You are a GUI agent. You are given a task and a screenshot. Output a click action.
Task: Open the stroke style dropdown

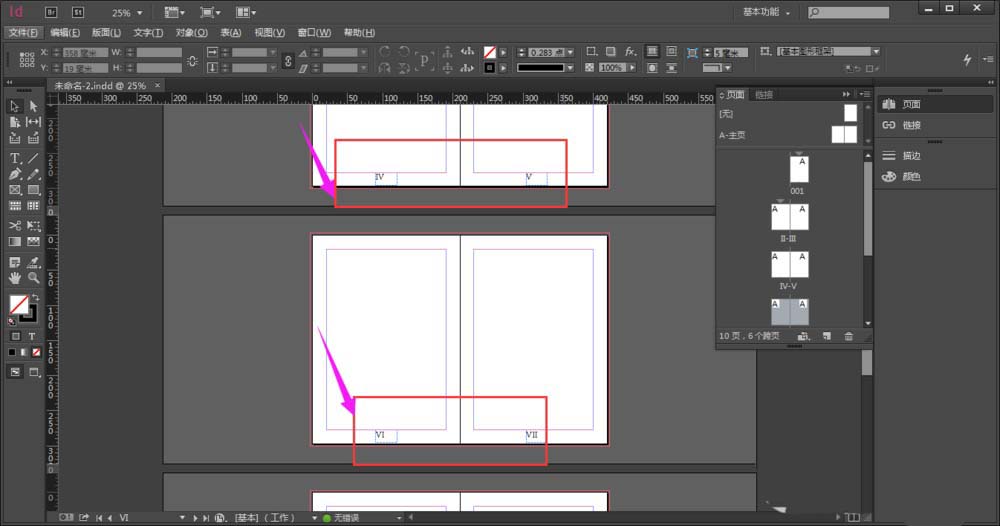point(570,68)
